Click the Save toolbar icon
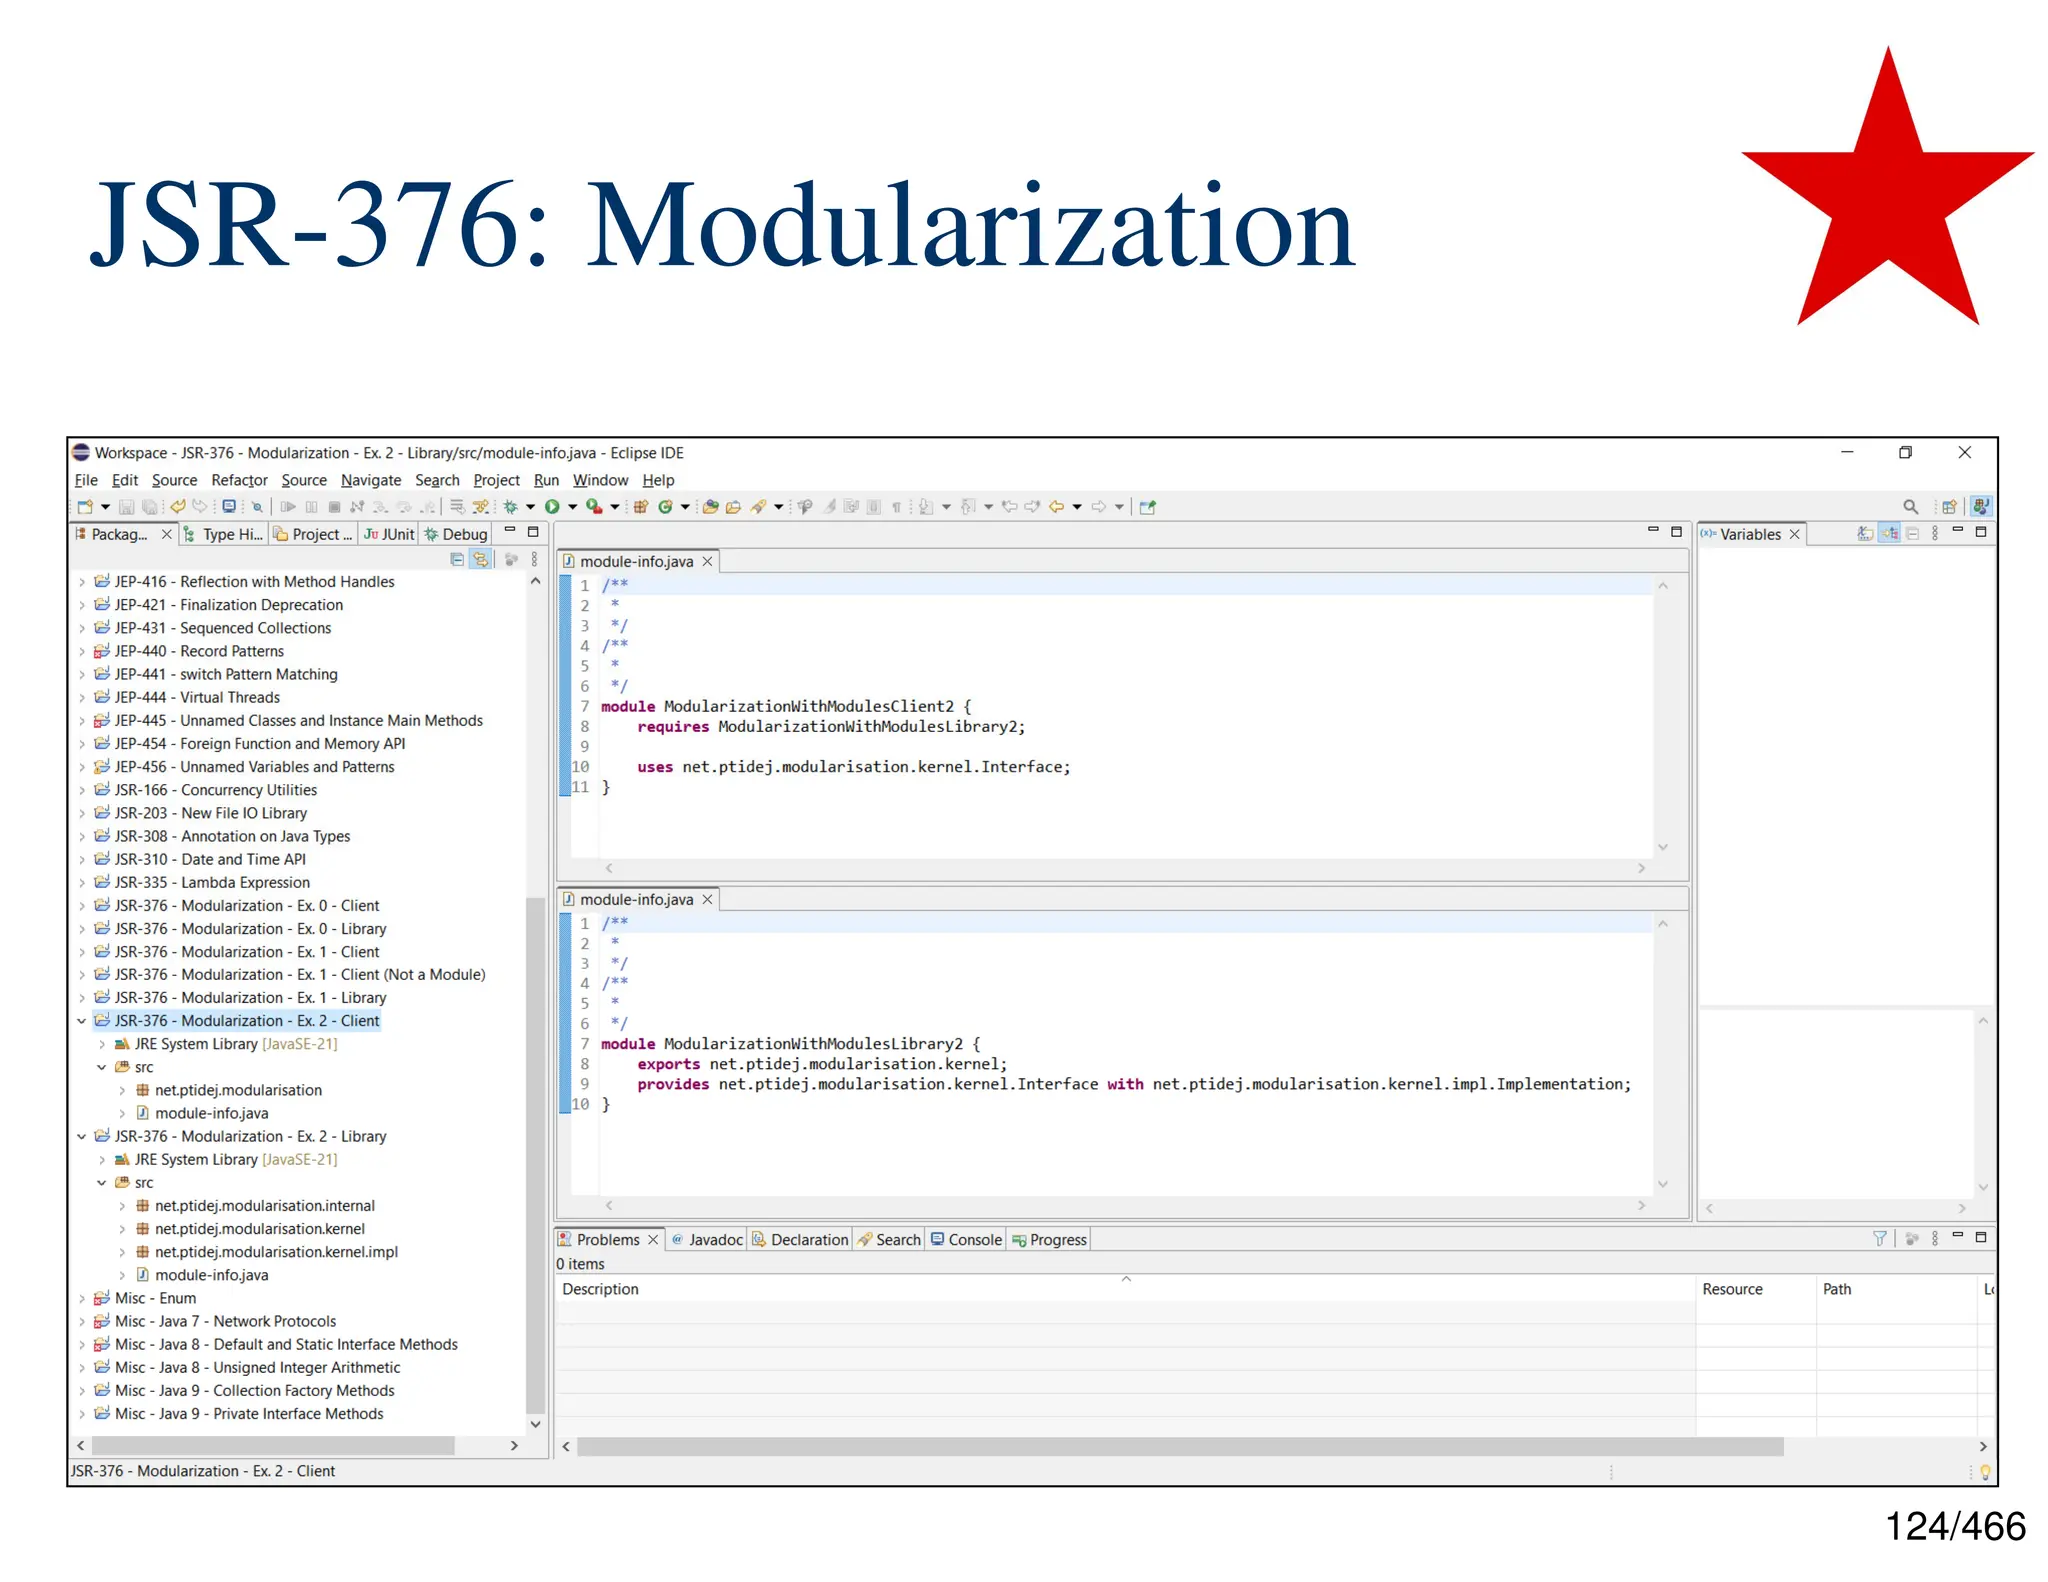The height and width of the screenshot is (1582, 2048). [126, 507]
